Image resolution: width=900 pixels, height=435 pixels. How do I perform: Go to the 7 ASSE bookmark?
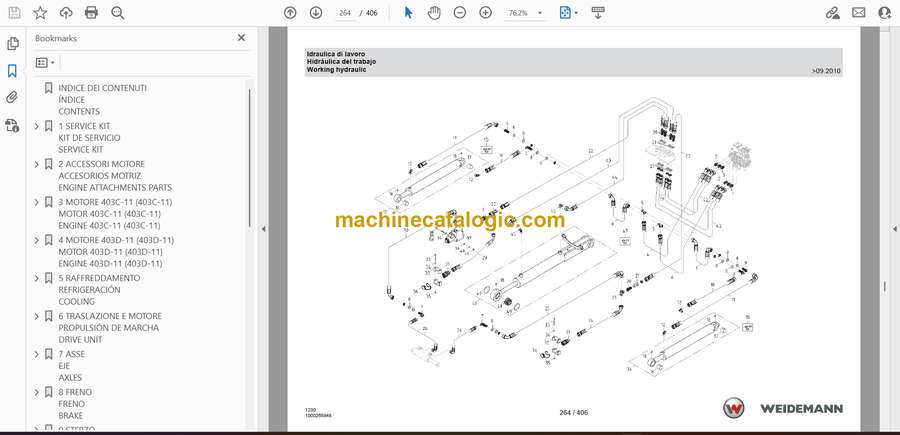[x=71, y=366]
